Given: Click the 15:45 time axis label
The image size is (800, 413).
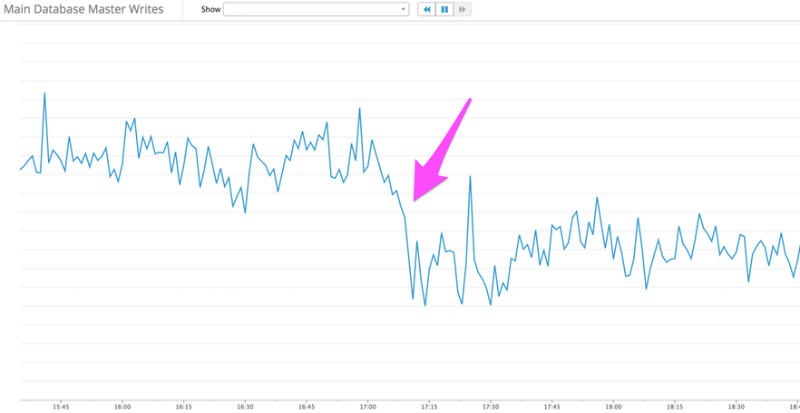Looking at the screenshot, I should click(x=61, y=407).
